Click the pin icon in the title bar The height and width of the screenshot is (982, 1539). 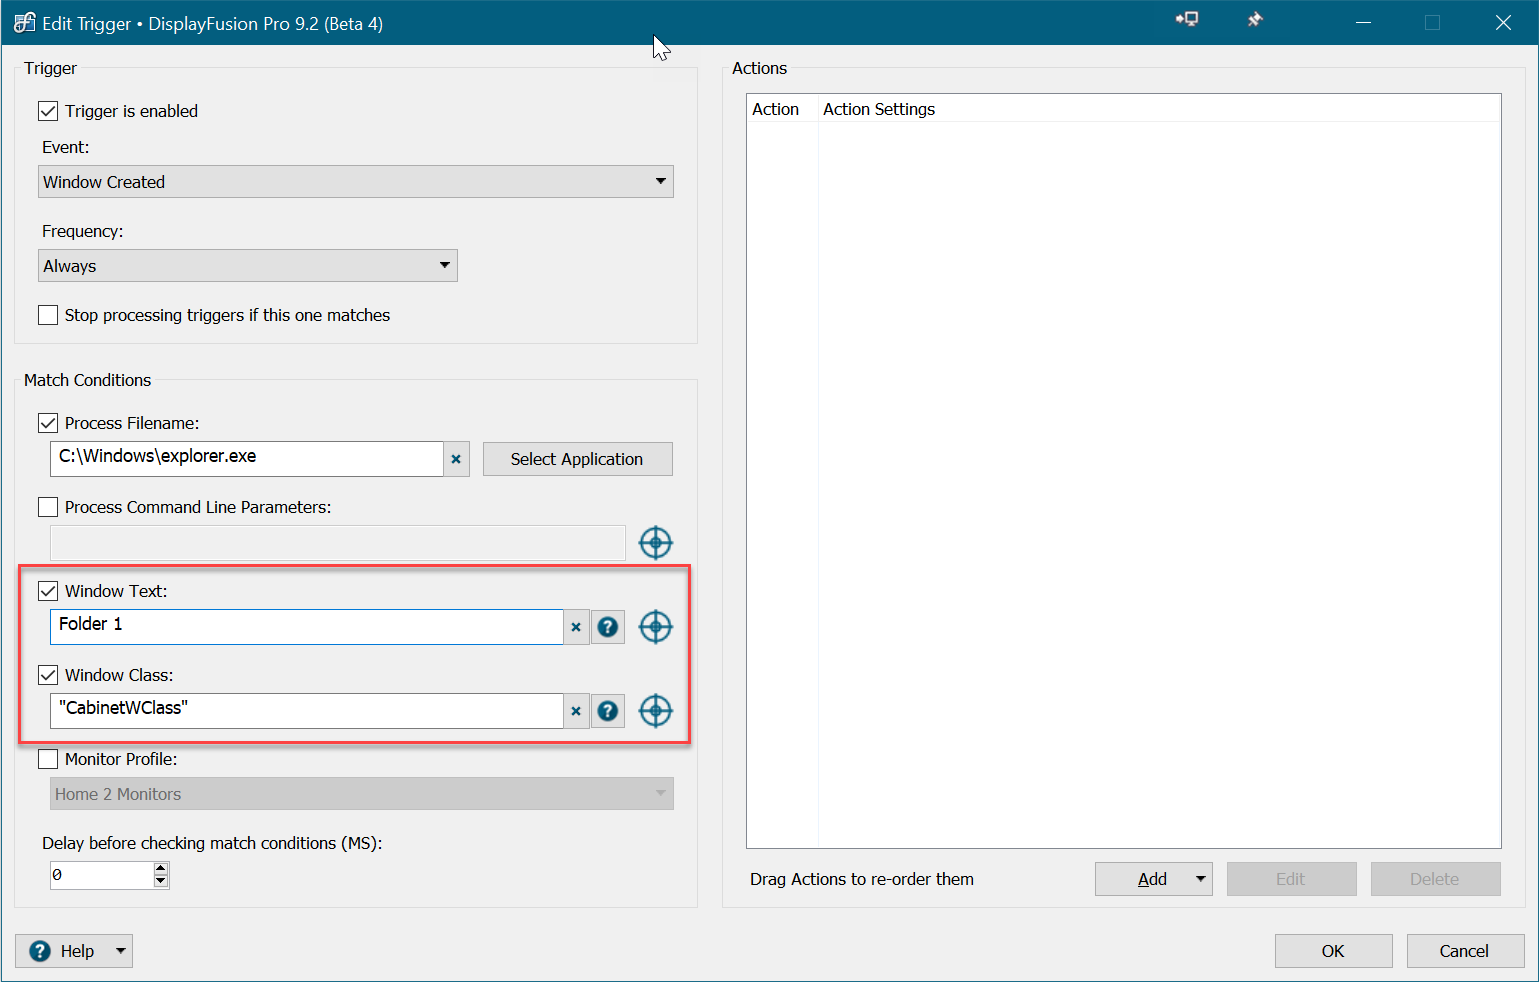coord(1255,20)
